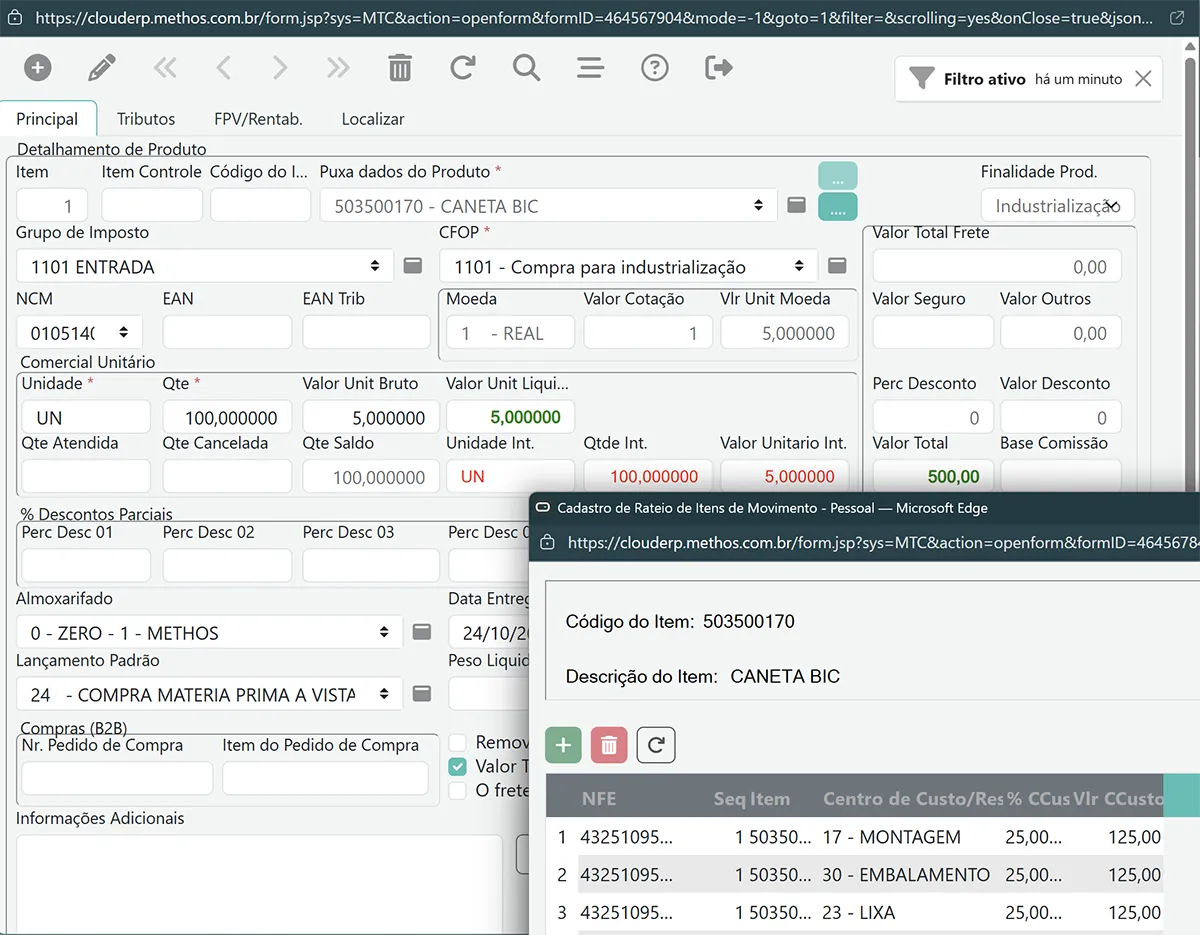Open lookup icon beside CFOP field
Screen dimensions: 1200x935
click(x=838, y=266)
